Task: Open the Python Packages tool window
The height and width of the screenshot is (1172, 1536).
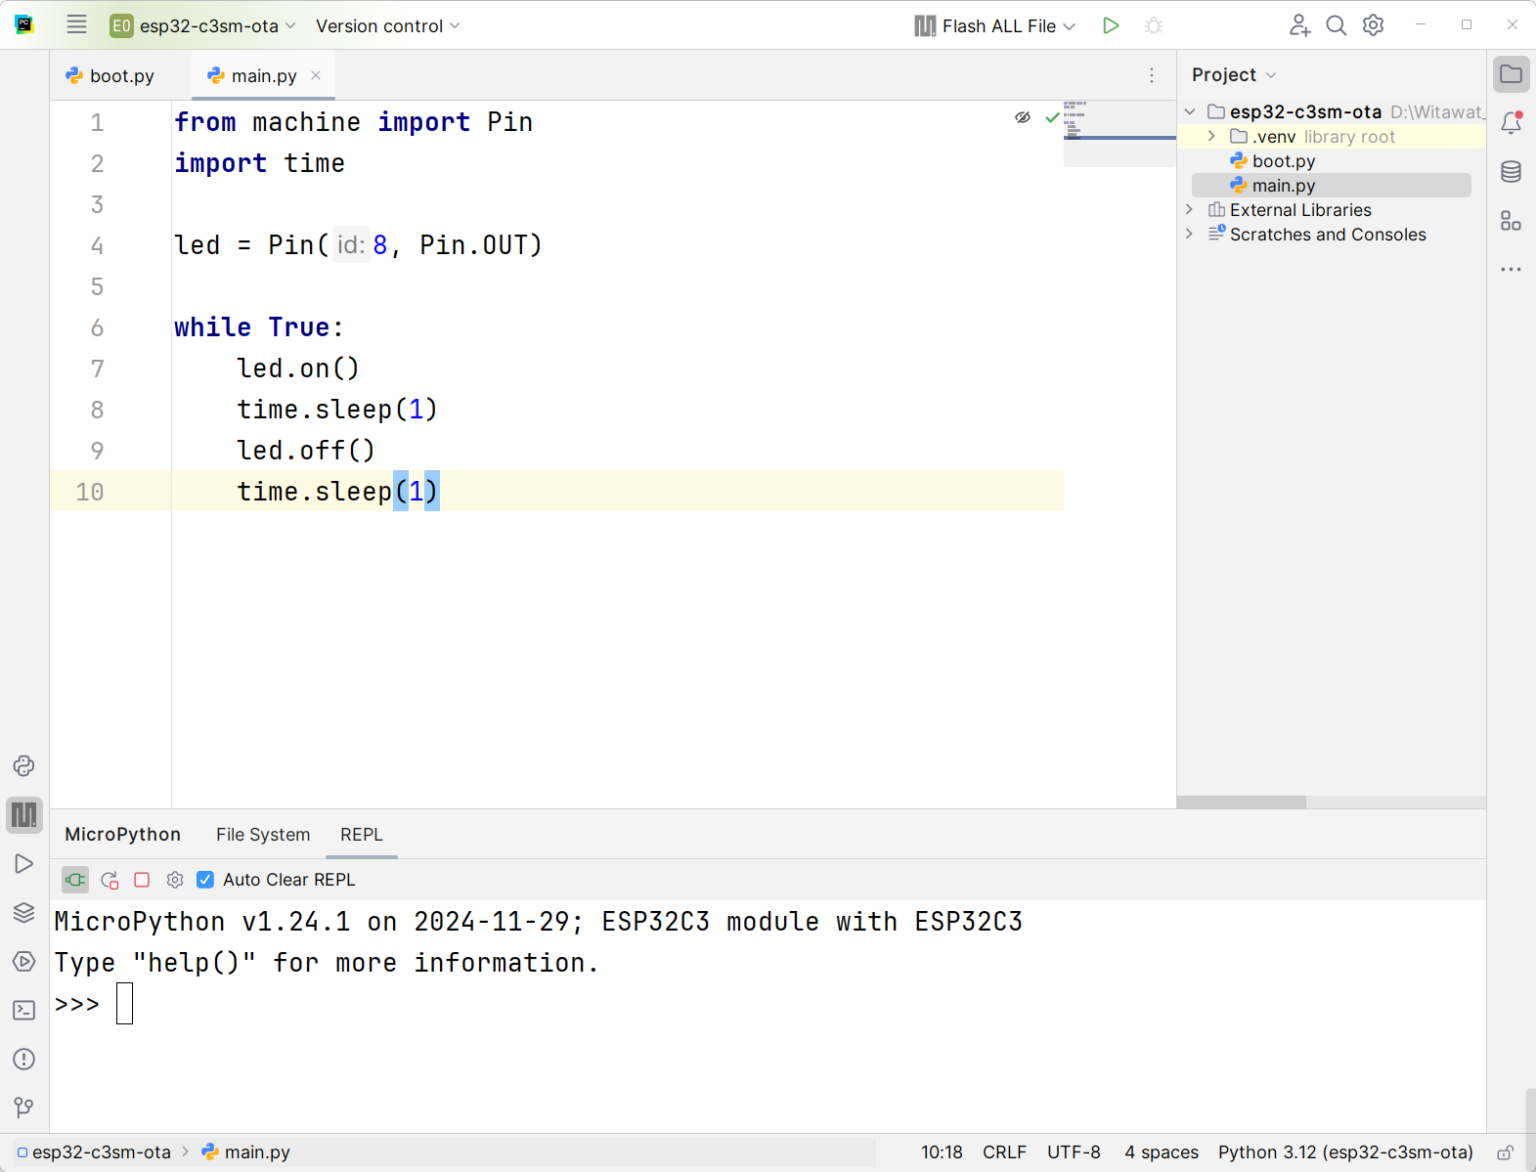Action: 24,765
